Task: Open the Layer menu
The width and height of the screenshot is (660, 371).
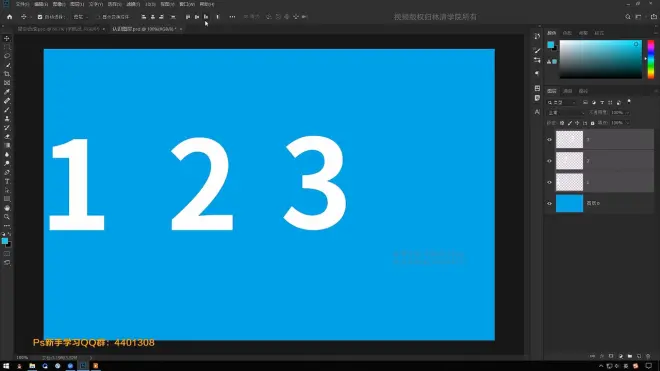Action: (77, 4)
